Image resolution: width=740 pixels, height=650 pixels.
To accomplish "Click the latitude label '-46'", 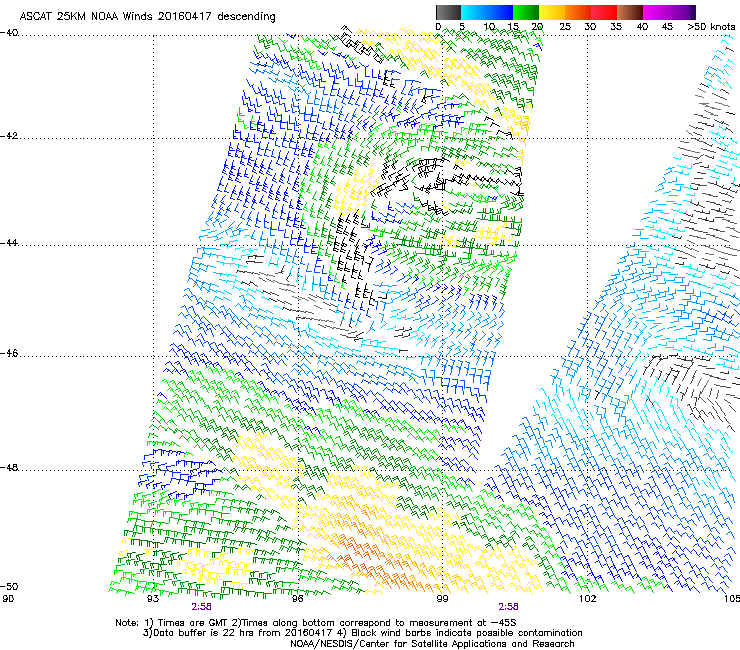I will coord(9,353).
